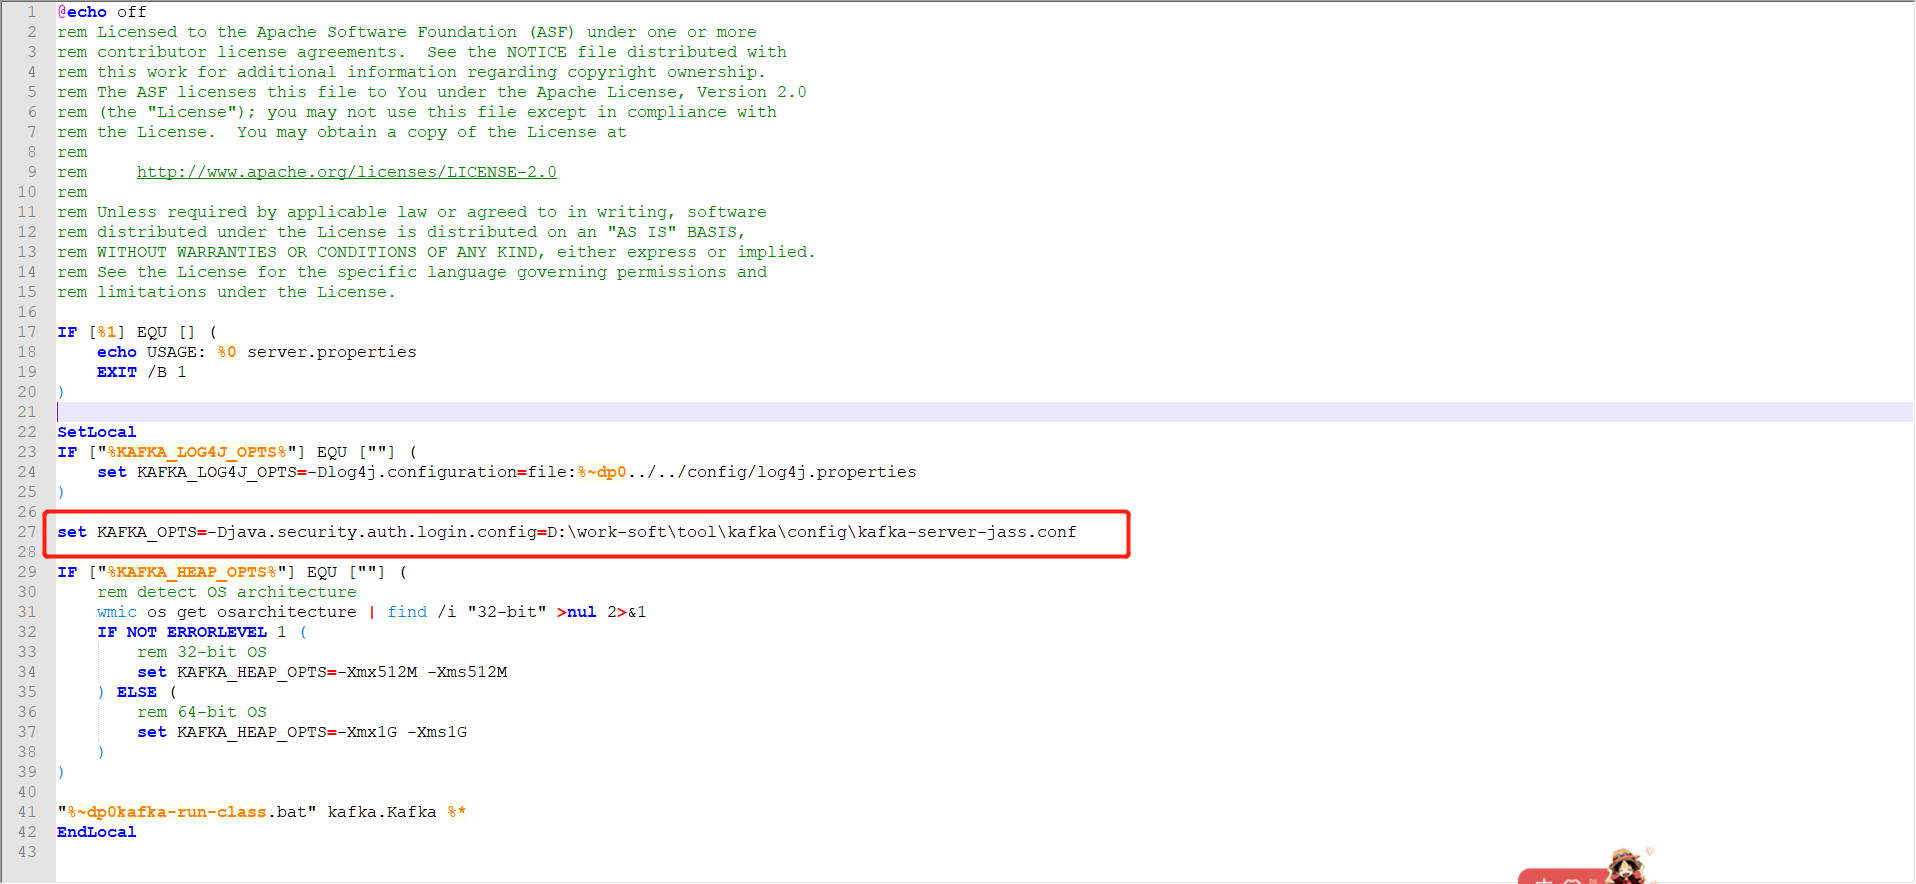Click 'kafka.Kafka' on the run-class line
The height and width of the screenshot is (884, 1916).
(381, 812)
